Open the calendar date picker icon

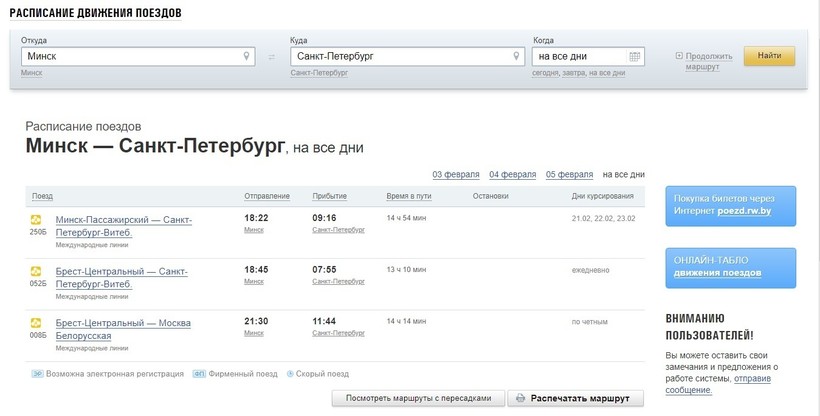(634, 57)
